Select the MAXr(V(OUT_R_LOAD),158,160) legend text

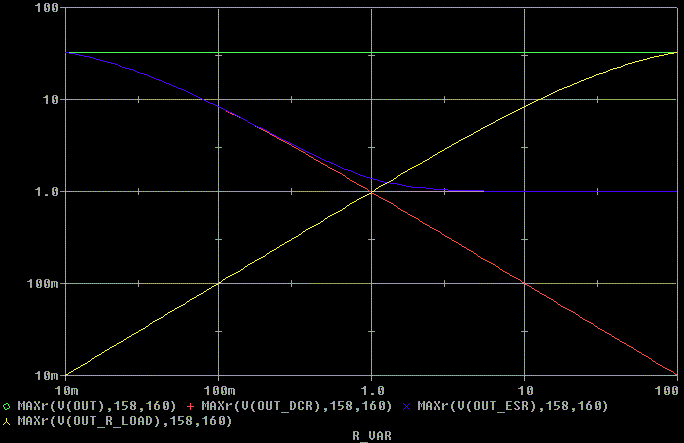(x=125, y=422)
